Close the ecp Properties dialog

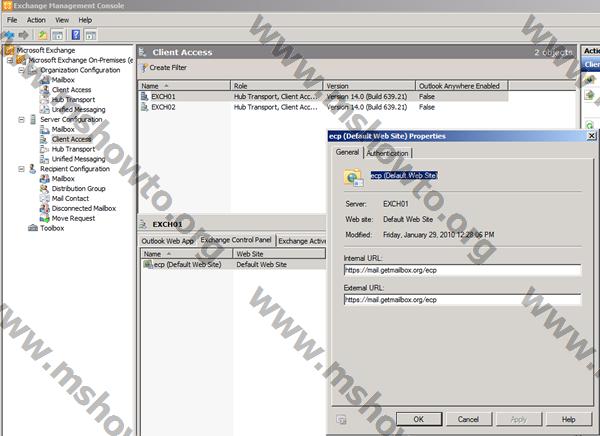tap(591, 136)
